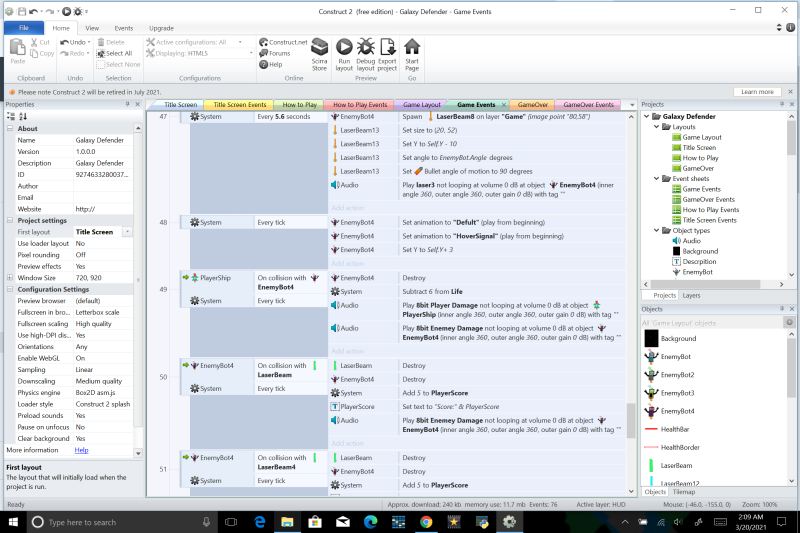Click the Delete trash icon
Image resolution: width=800 pixels, height=533 pixels.
tap(101, 42)
